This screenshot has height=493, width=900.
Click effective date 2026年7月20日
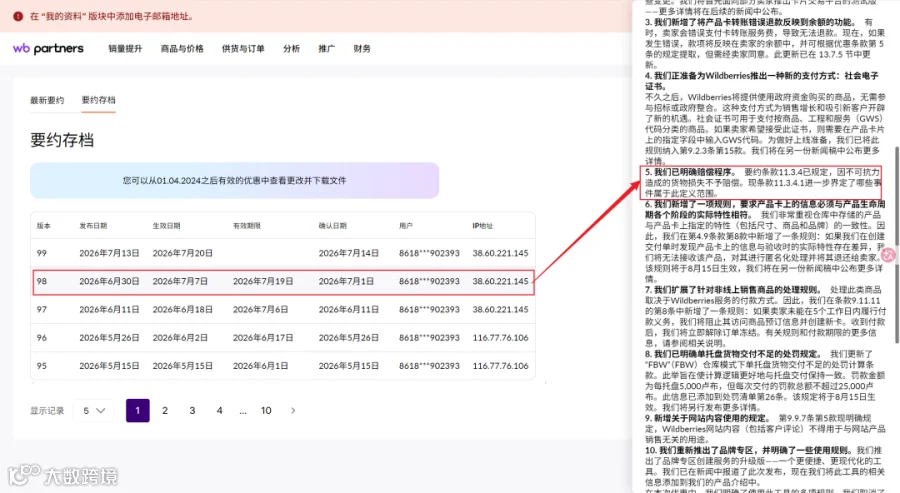pos(183,253)
